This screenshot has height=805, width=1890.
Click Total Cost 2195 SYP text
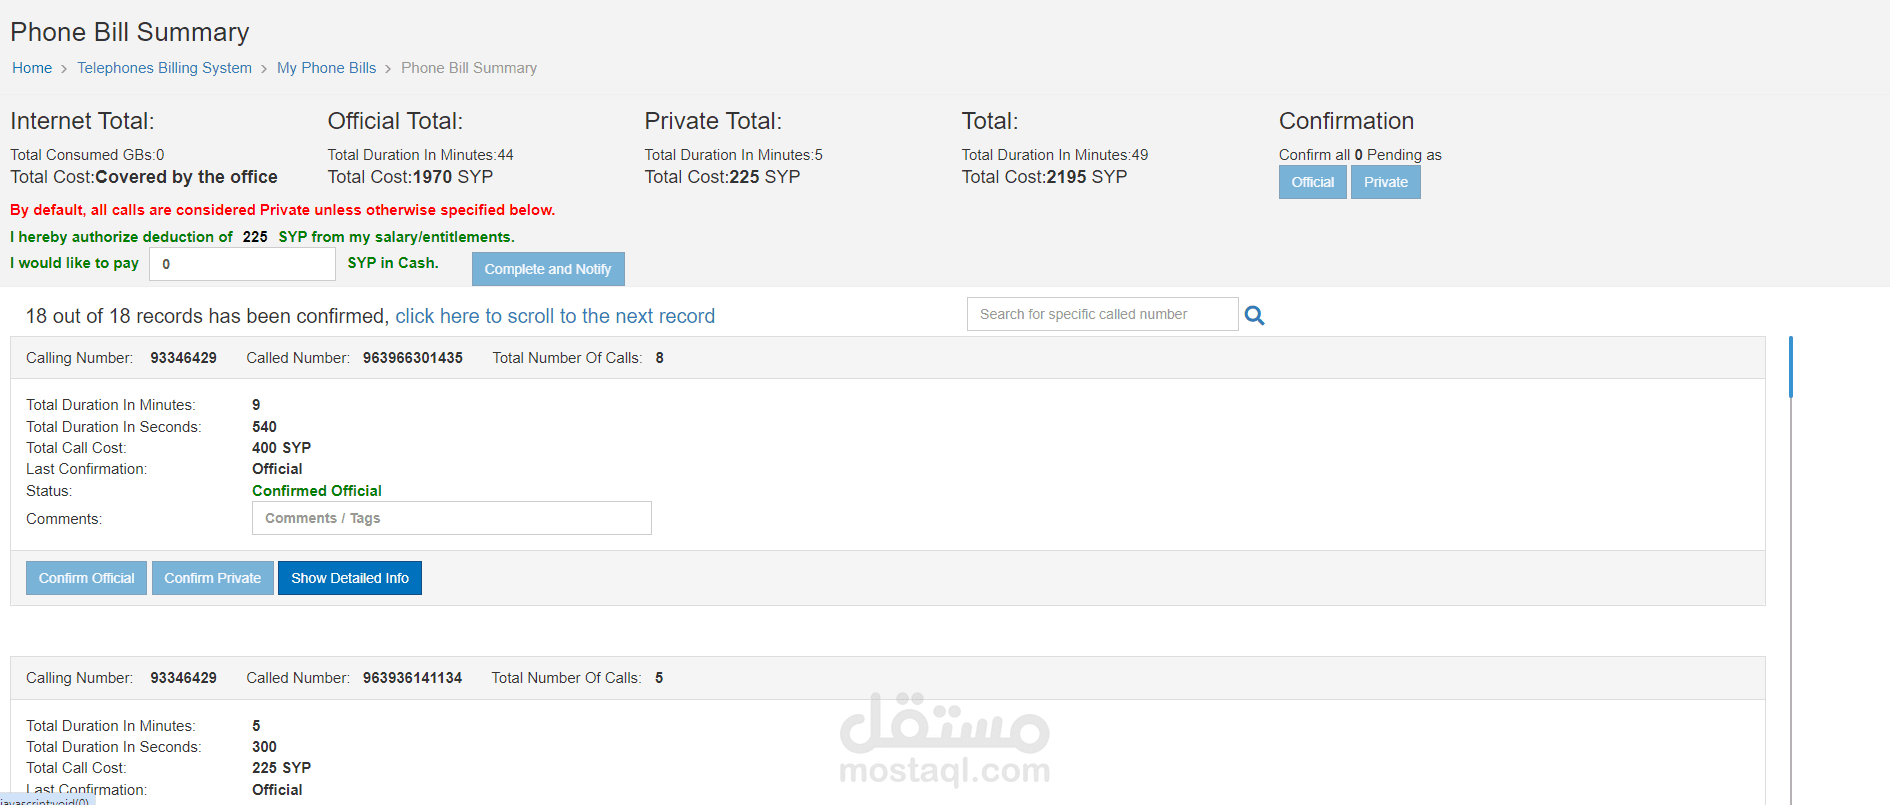coord(1044,177)
